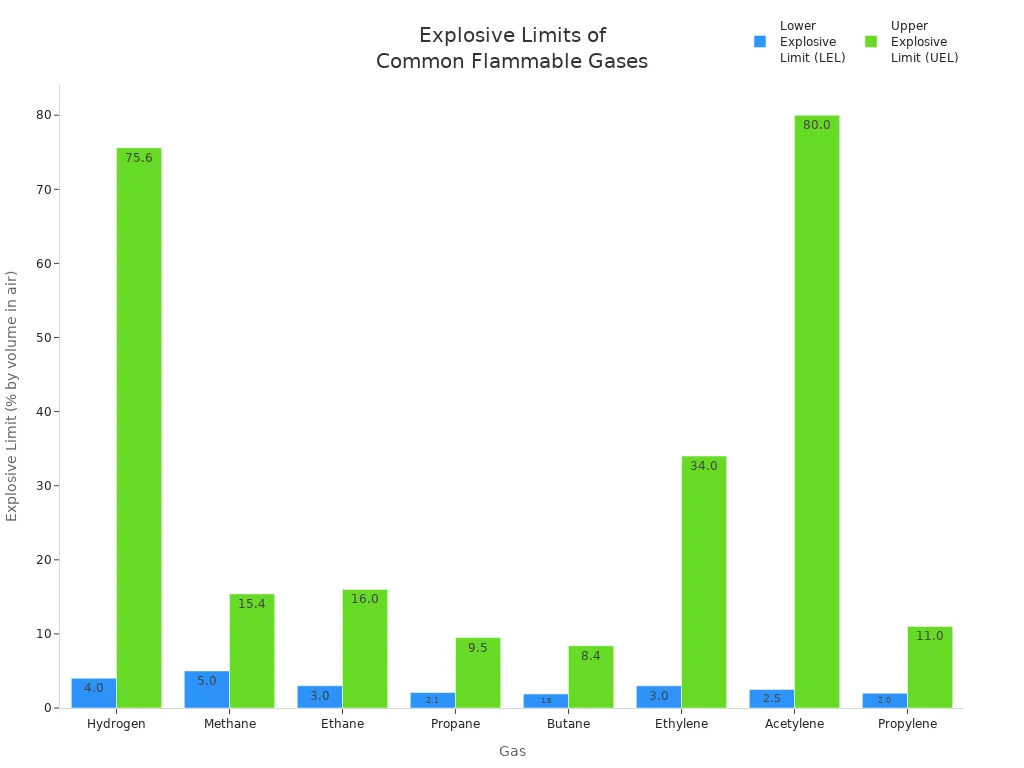The width and height of the screenshot is (1024, 768).
Task: Click the Gas axis title
Action: pyautogui.click(x=512, y=751)
